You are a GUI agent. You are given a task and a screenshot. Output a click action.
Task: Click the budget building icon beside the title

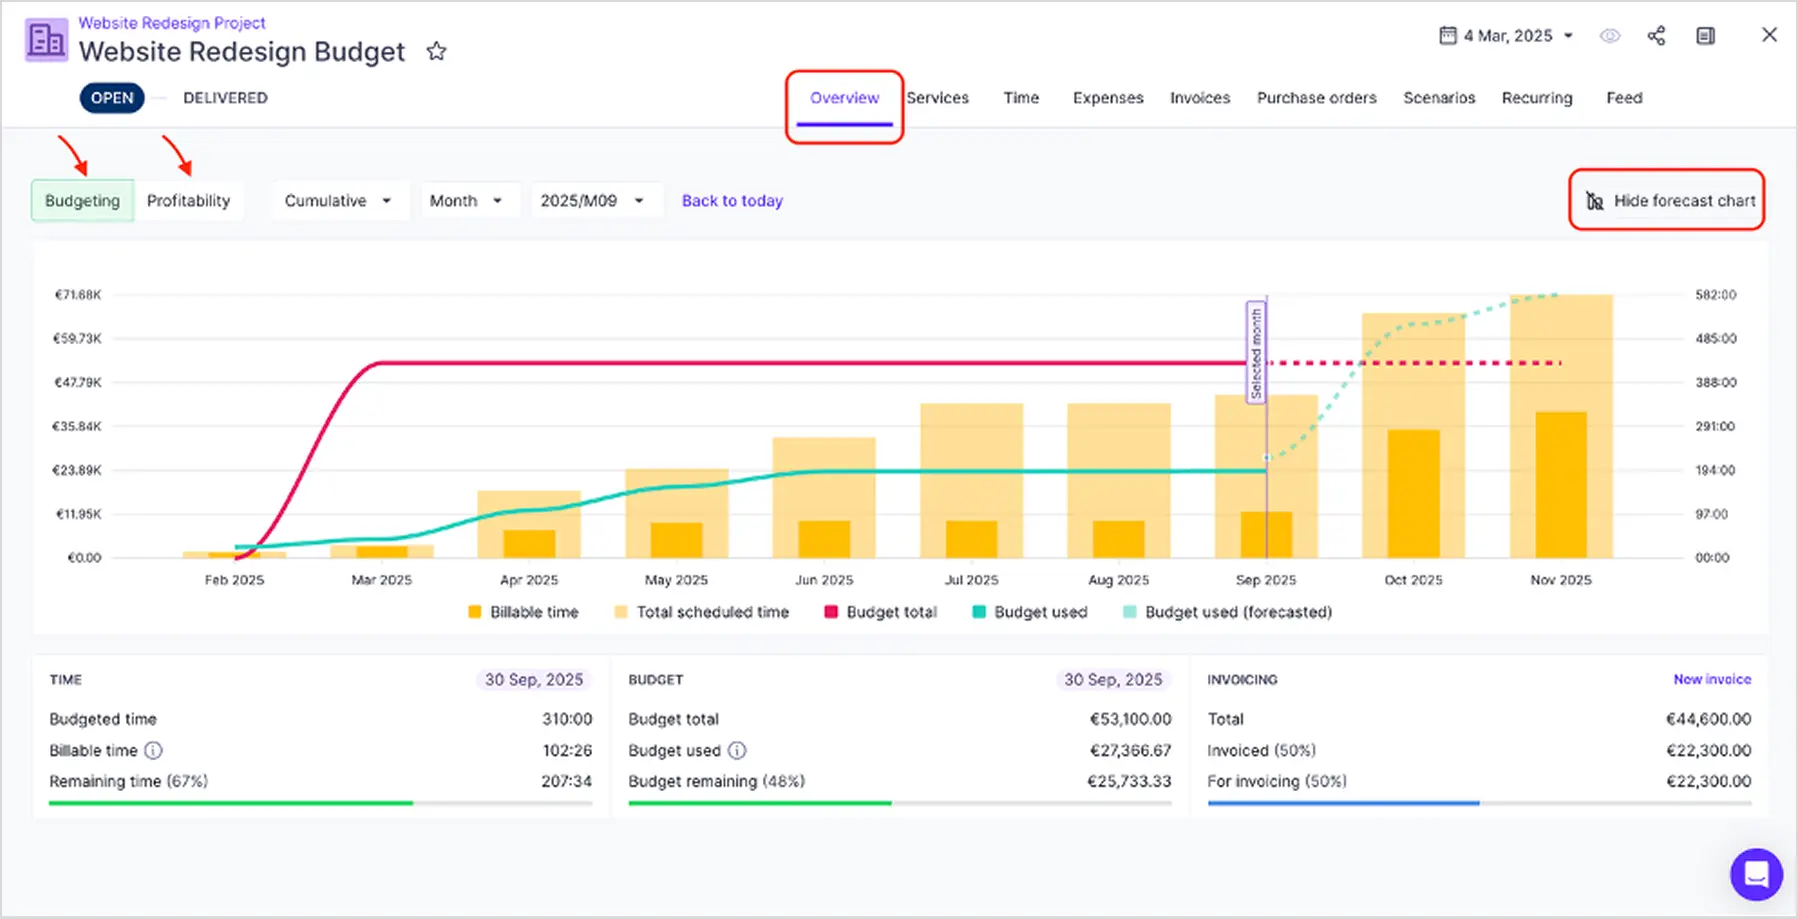pyautogui.click(x=46, y=40)
